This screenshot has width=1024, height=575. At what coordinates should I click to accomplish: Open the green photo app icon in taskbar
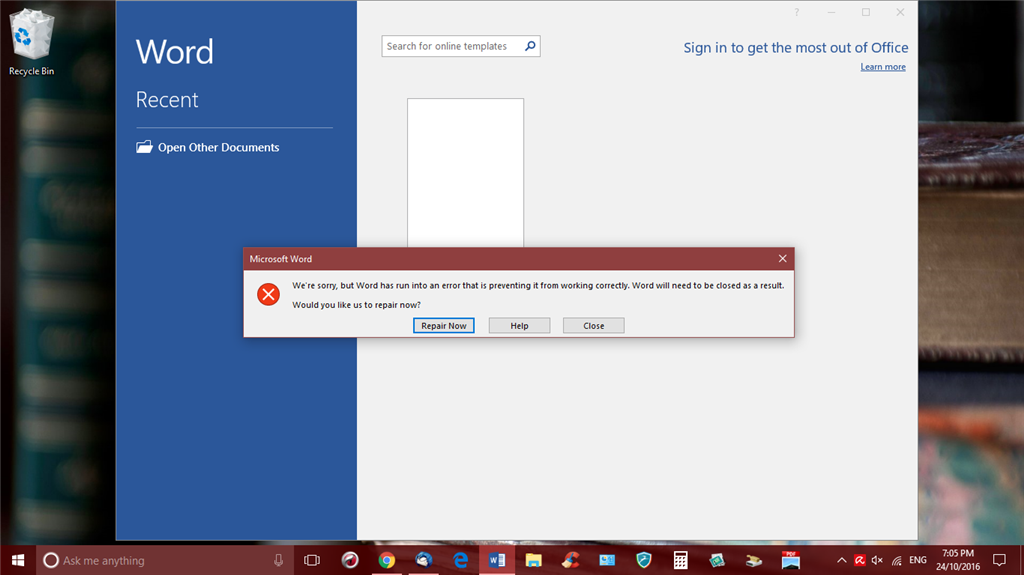pyautogui.click(x=717, y=560)
